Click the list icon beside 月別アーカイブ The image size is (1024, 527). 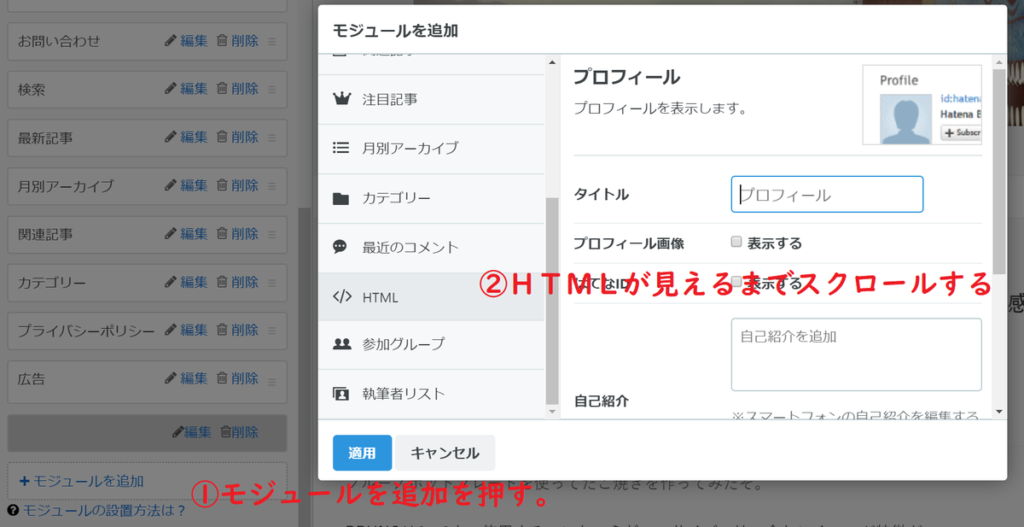pos(341,148)
